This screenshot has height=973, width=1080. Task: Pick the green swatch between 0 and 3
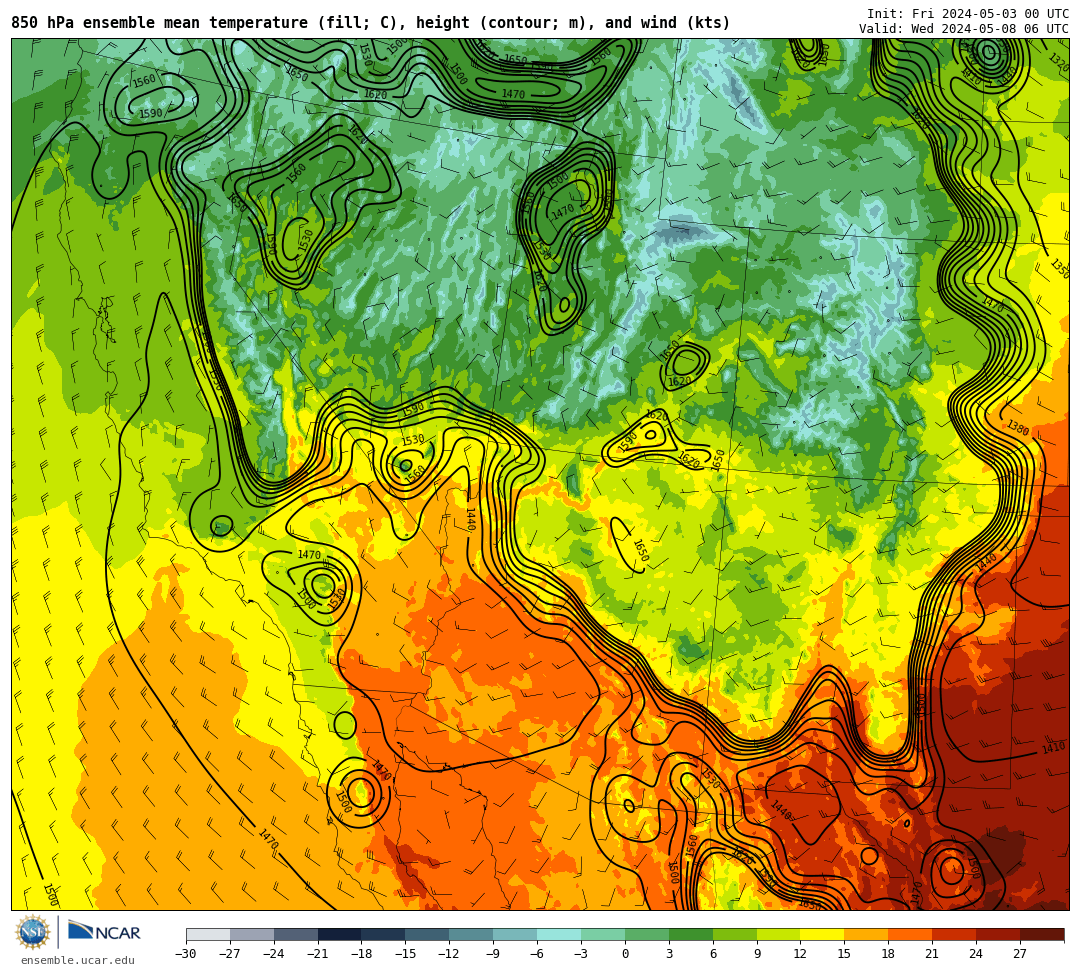[x=647, y=934]
